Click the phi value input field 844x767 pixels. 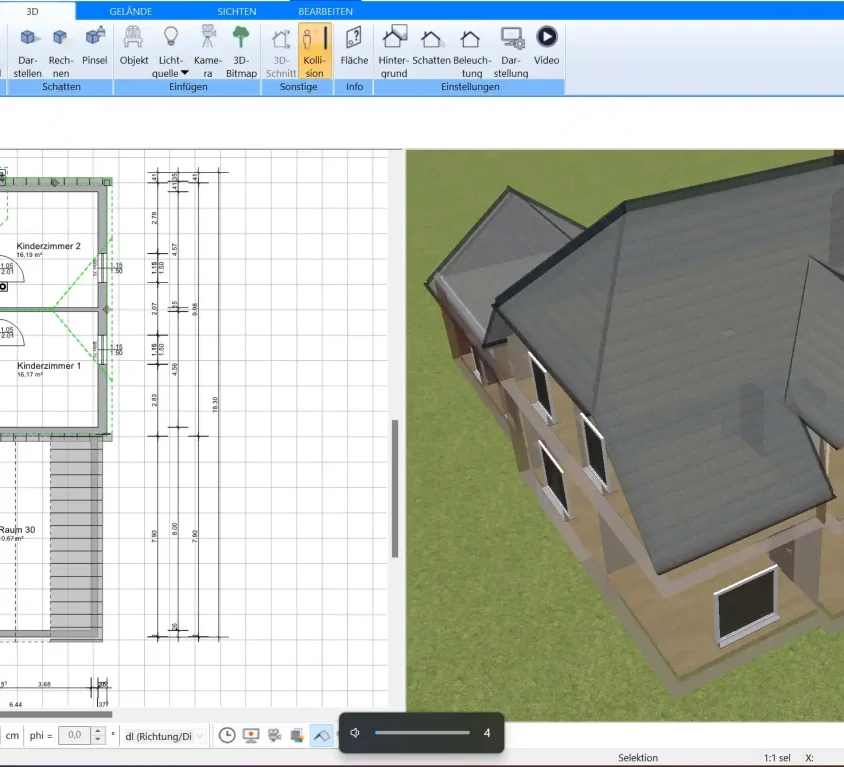[x=75, y=735]
